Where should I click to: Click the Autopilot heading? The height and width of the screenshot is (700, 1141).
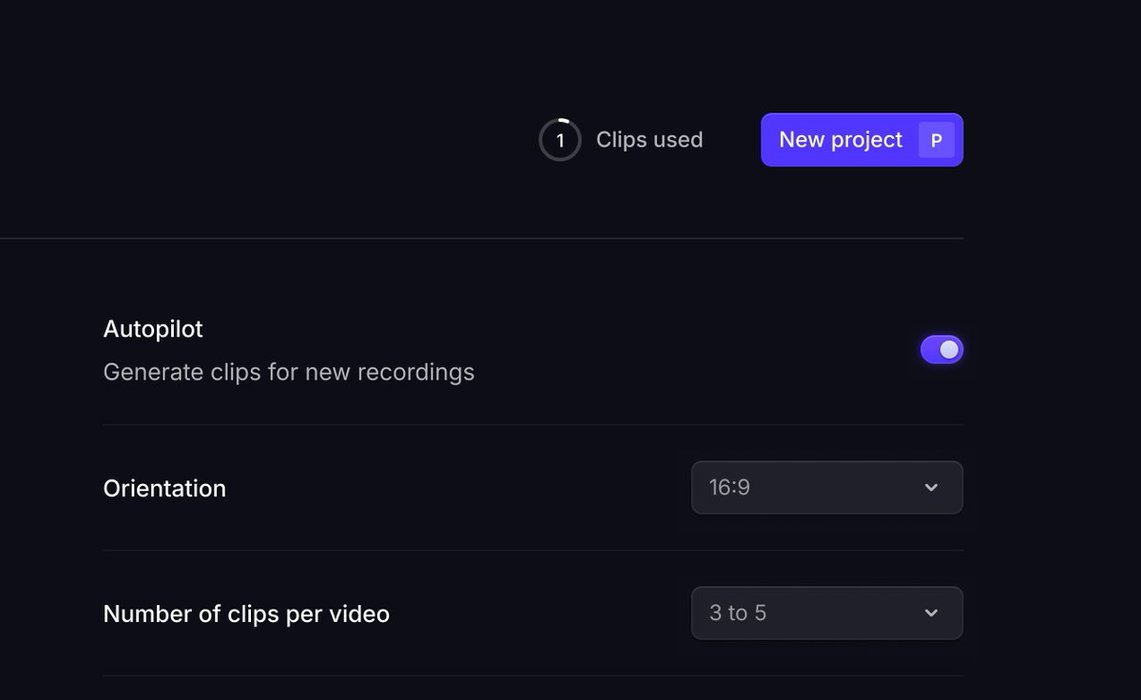(x=153, y=329)
